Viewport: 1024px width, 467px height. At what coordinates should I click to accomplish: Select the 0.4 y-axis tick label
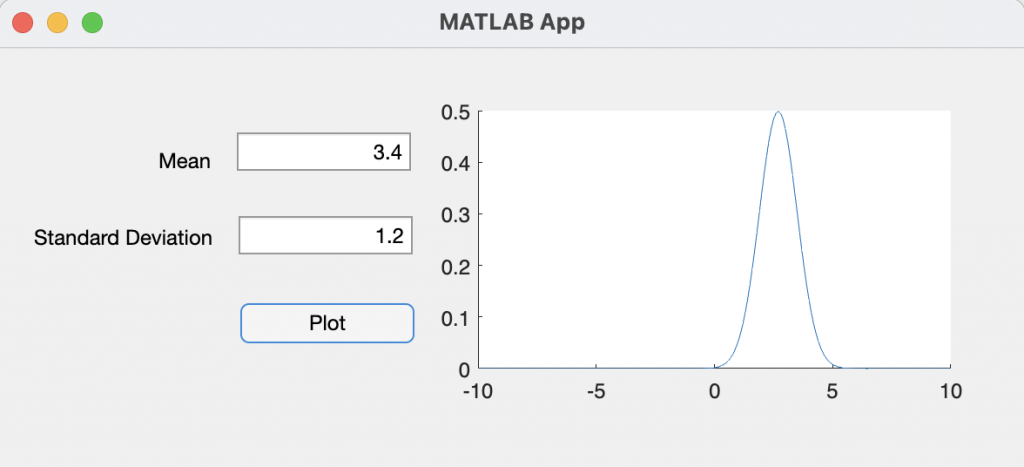455,163
